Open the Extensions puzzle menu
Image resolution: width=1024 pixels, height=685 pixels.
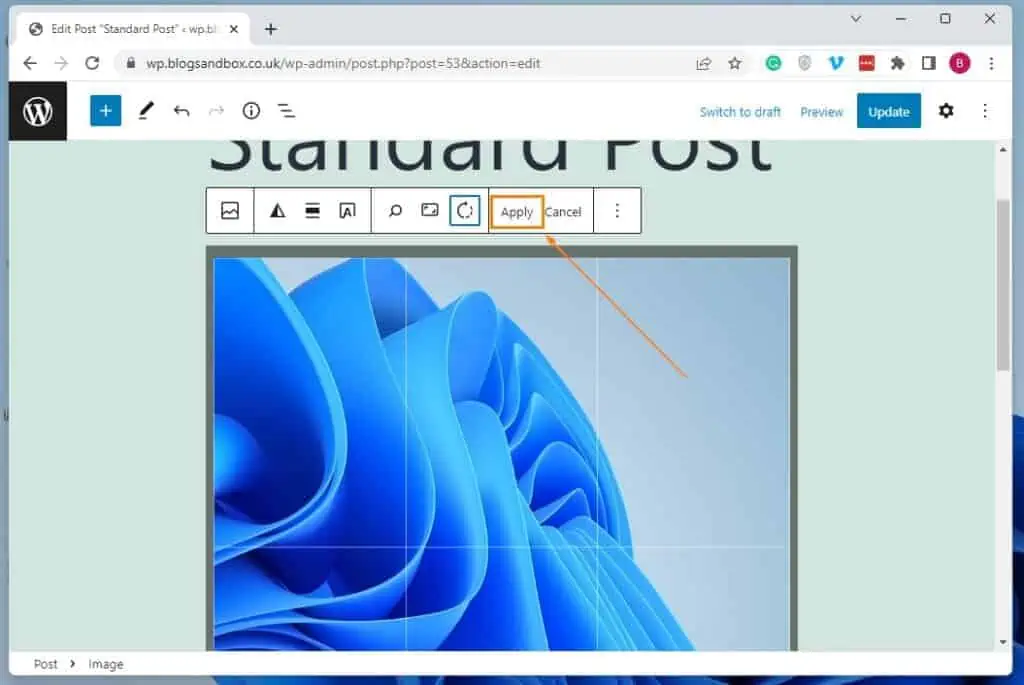coord(898,63)
